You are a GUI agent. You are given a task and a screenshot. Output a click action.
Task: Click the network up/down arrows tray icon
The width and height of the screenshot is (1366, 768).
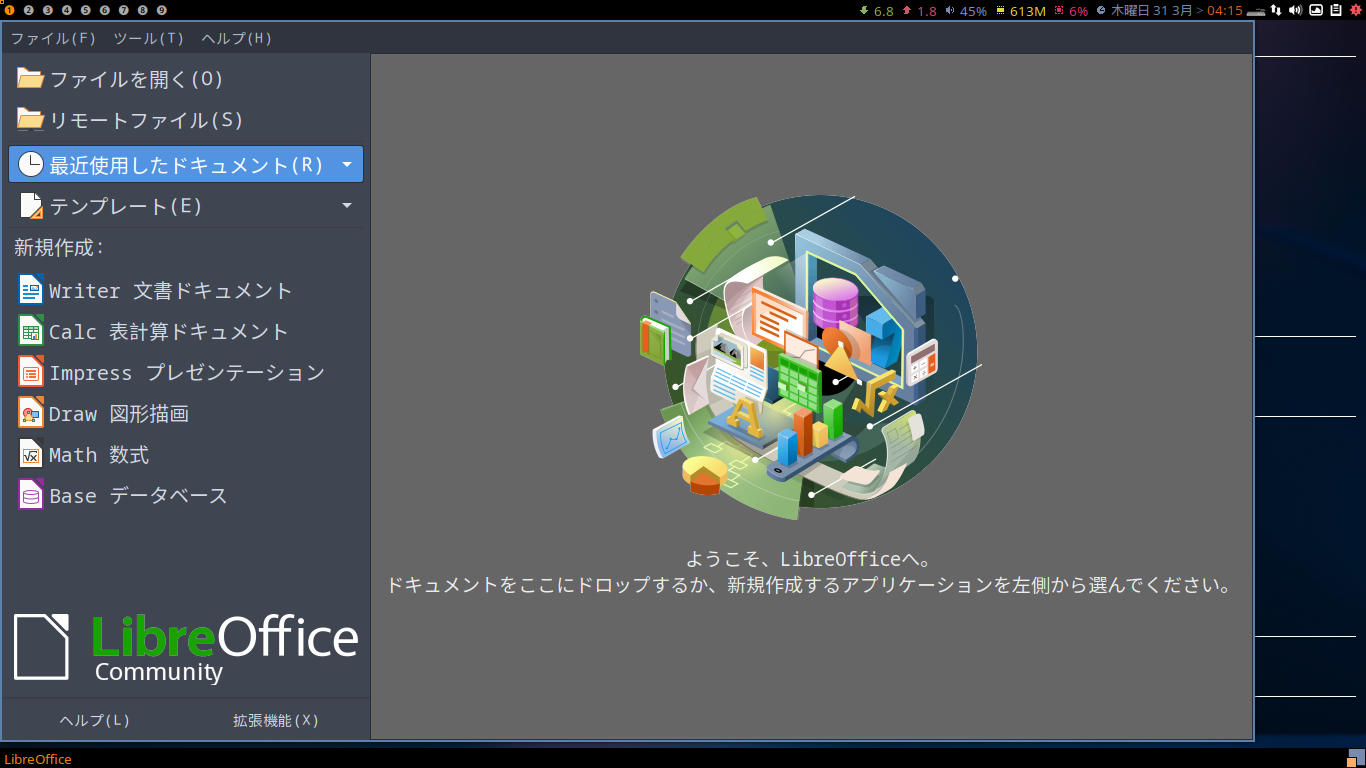point(1276,10)
